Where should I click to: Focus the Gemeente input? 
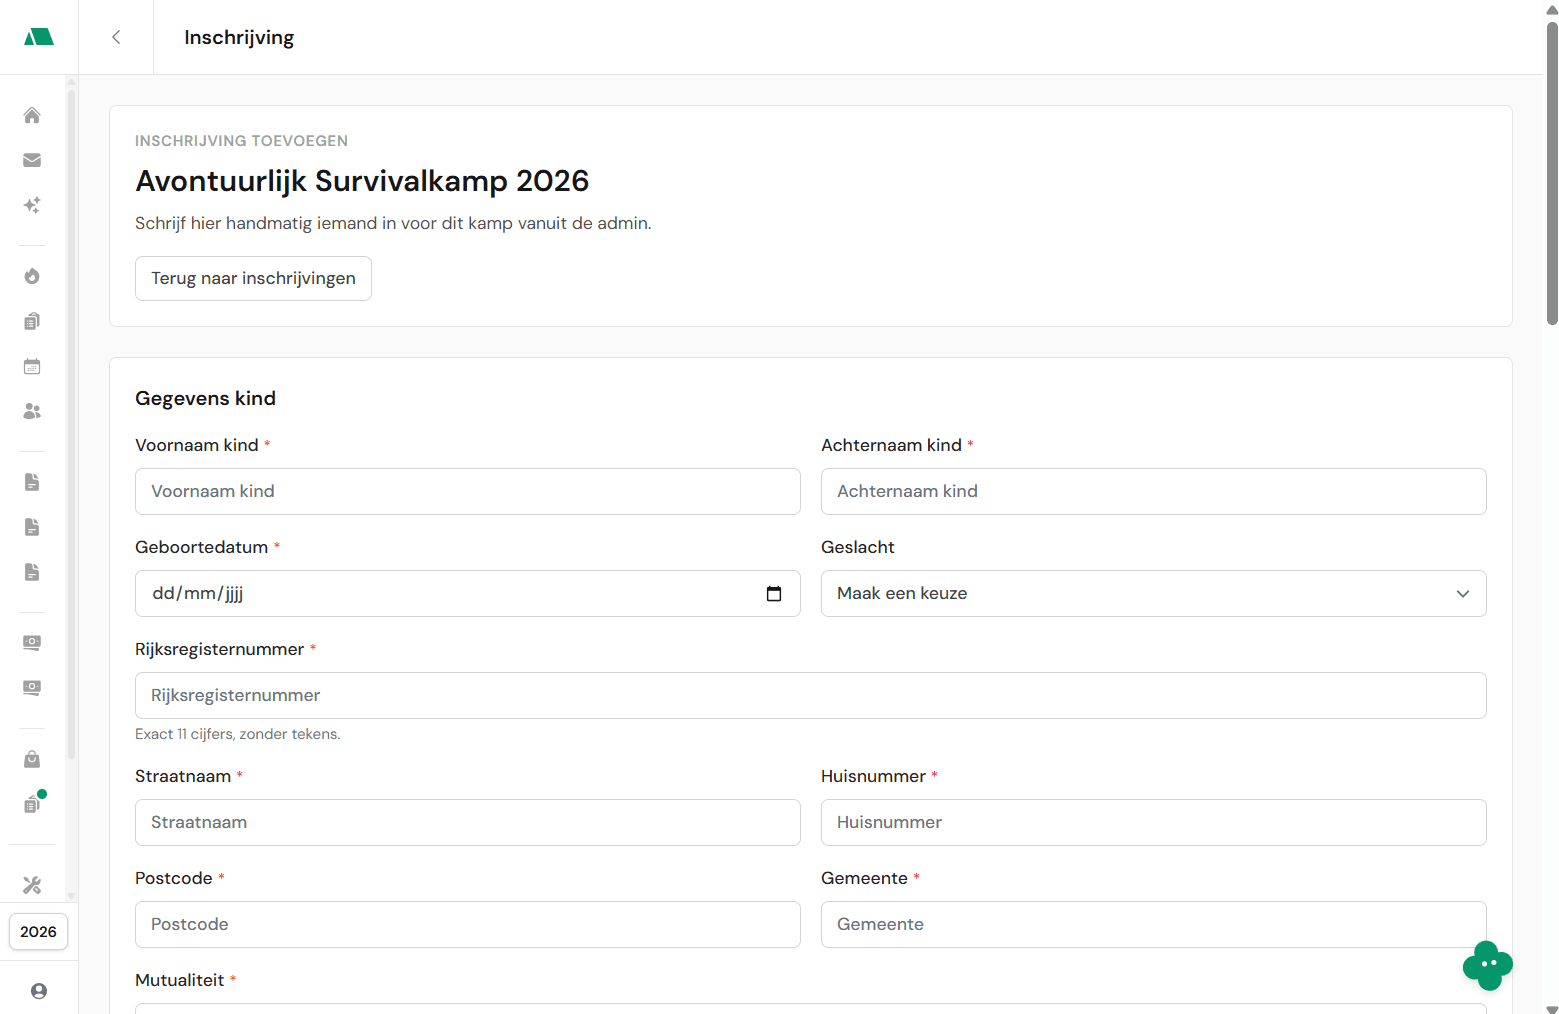1153,925
